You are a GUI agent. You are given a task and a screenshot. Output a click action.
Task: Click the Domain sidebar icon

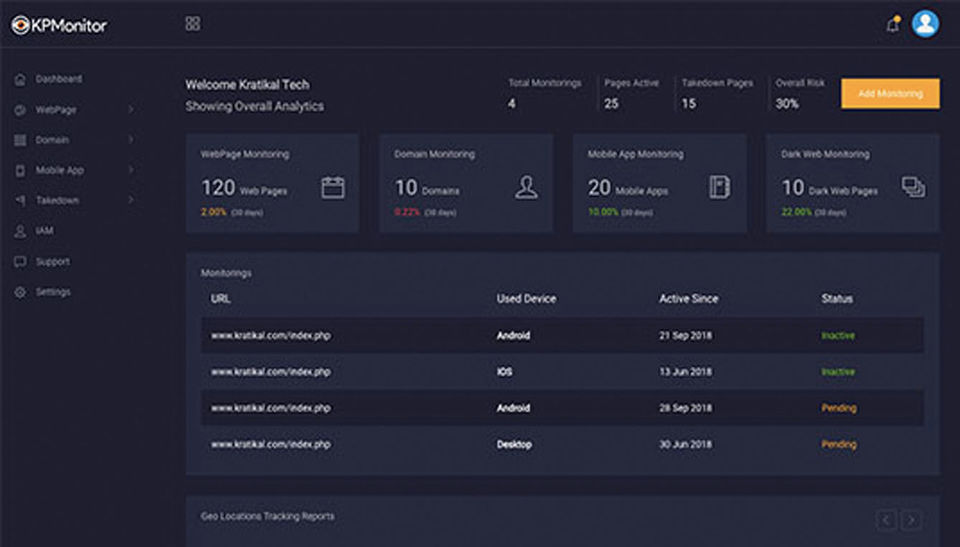click(x=20, y=140)
